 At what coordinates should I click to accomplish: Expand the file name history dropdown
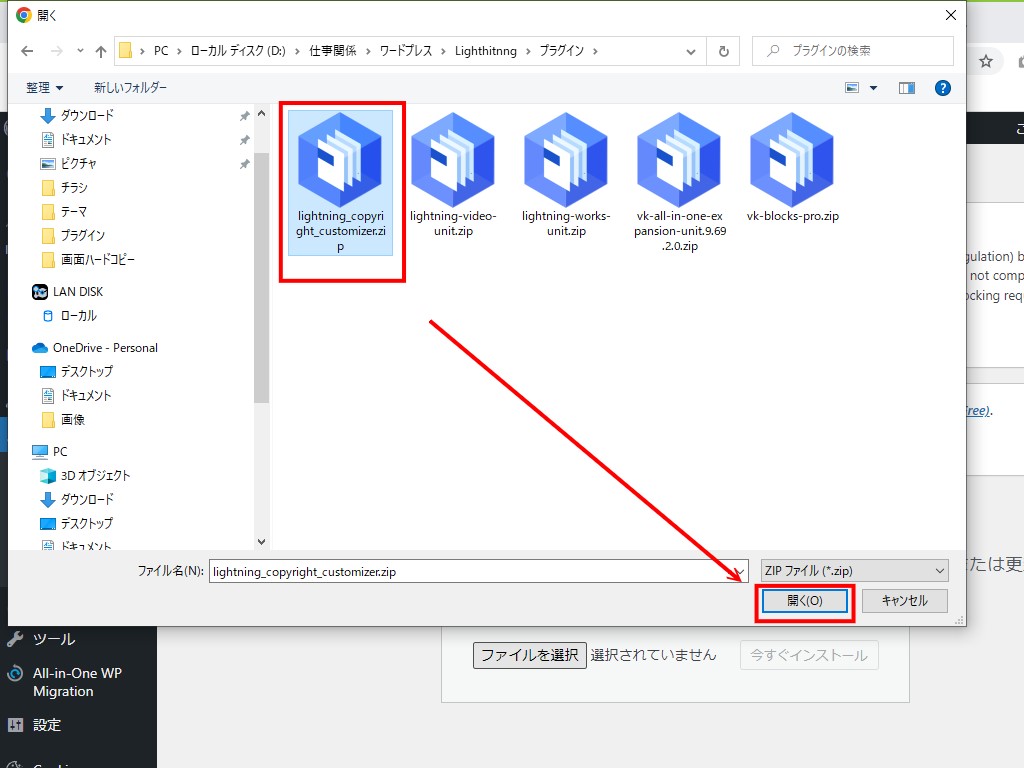[739, 571]
